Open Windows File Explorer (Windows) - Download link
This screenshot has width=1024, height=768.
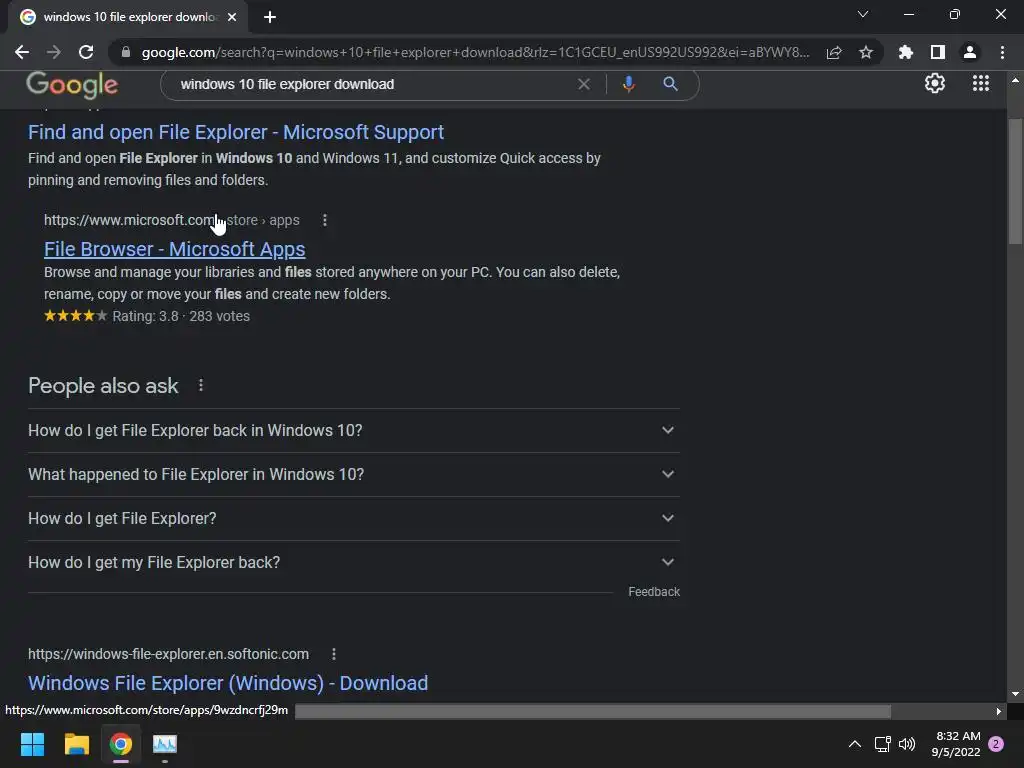click(x=228, y=682)
